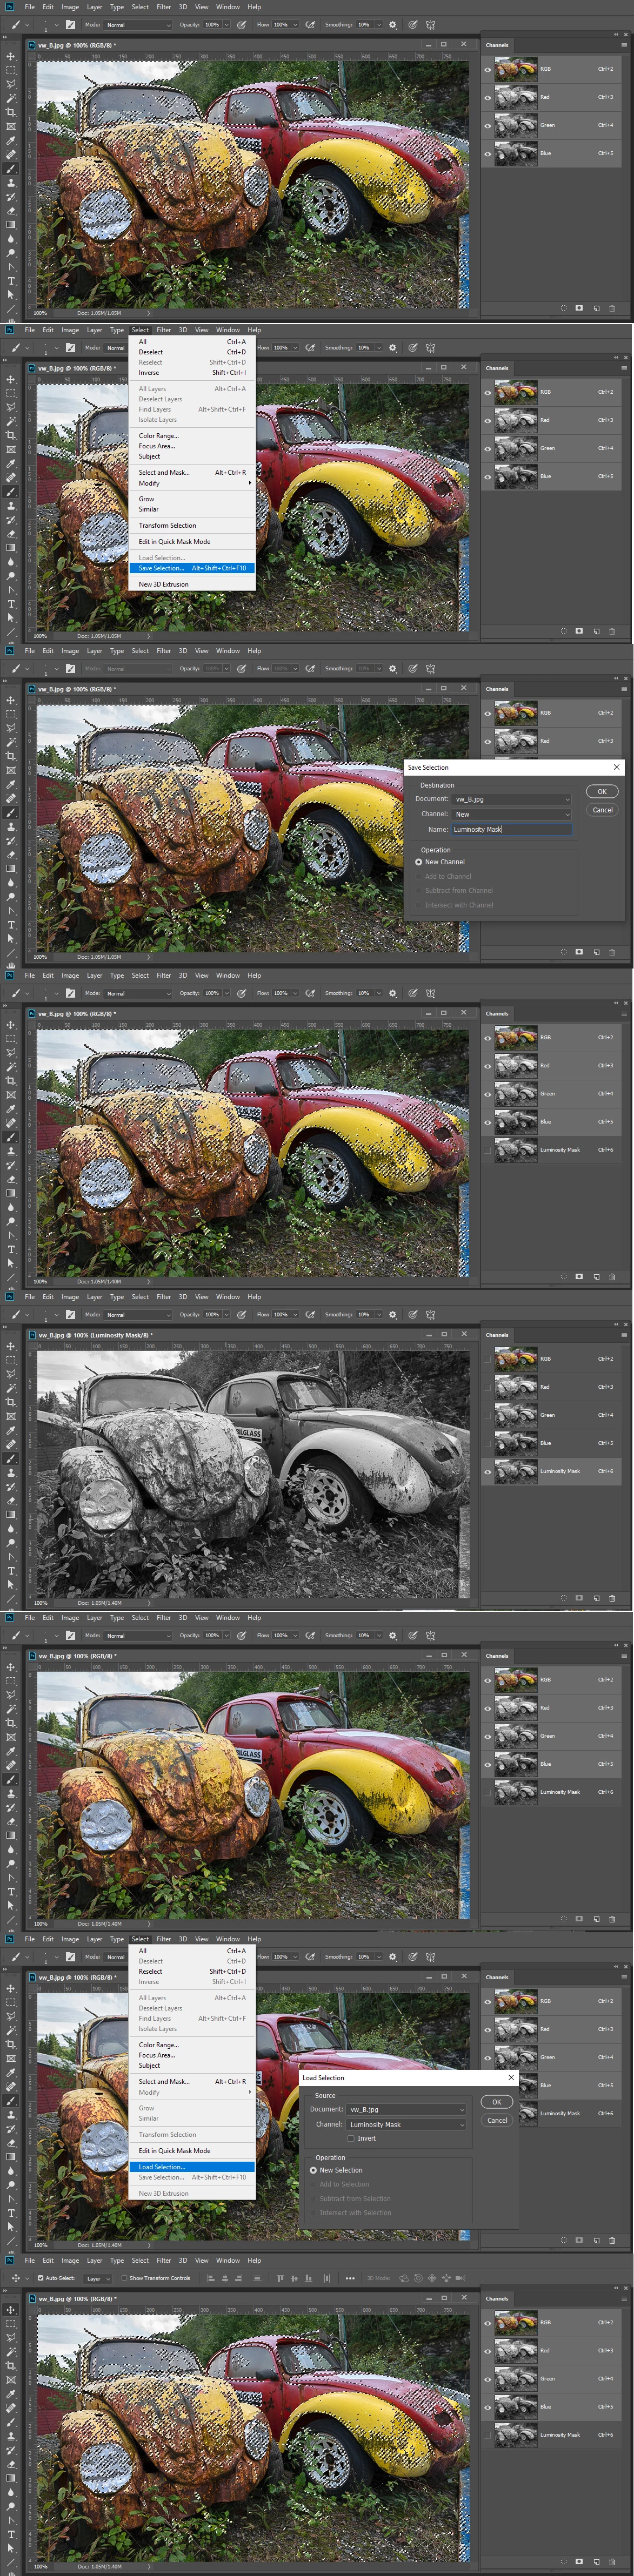Open Channel dropdown showing Luminosity Mask in Load Selection

click(x=405, y=2125)
